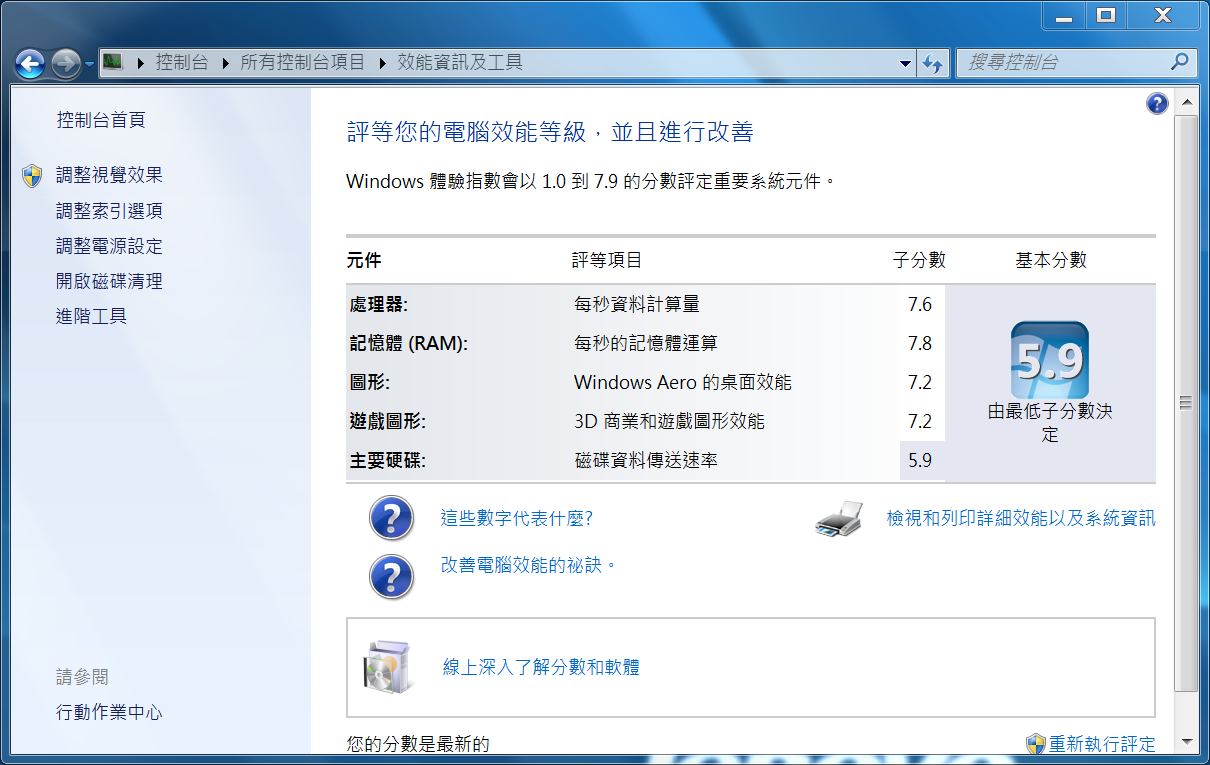Open address bar history dropdown arrow

(x=906, y=63)
